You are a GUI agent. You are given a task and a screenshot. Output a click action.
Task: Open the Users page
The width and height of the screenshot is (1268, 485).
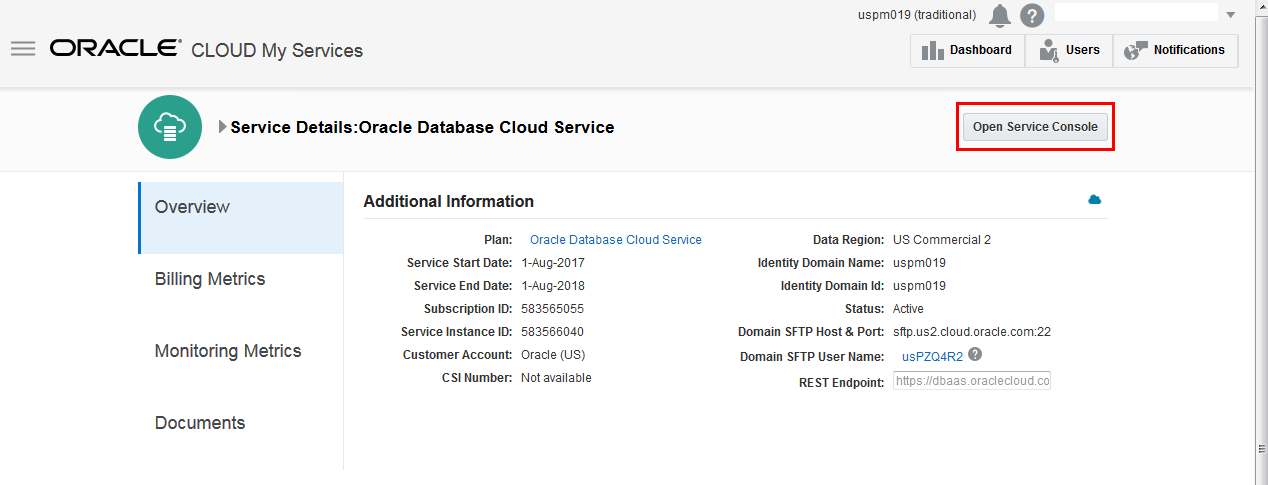1069,50
